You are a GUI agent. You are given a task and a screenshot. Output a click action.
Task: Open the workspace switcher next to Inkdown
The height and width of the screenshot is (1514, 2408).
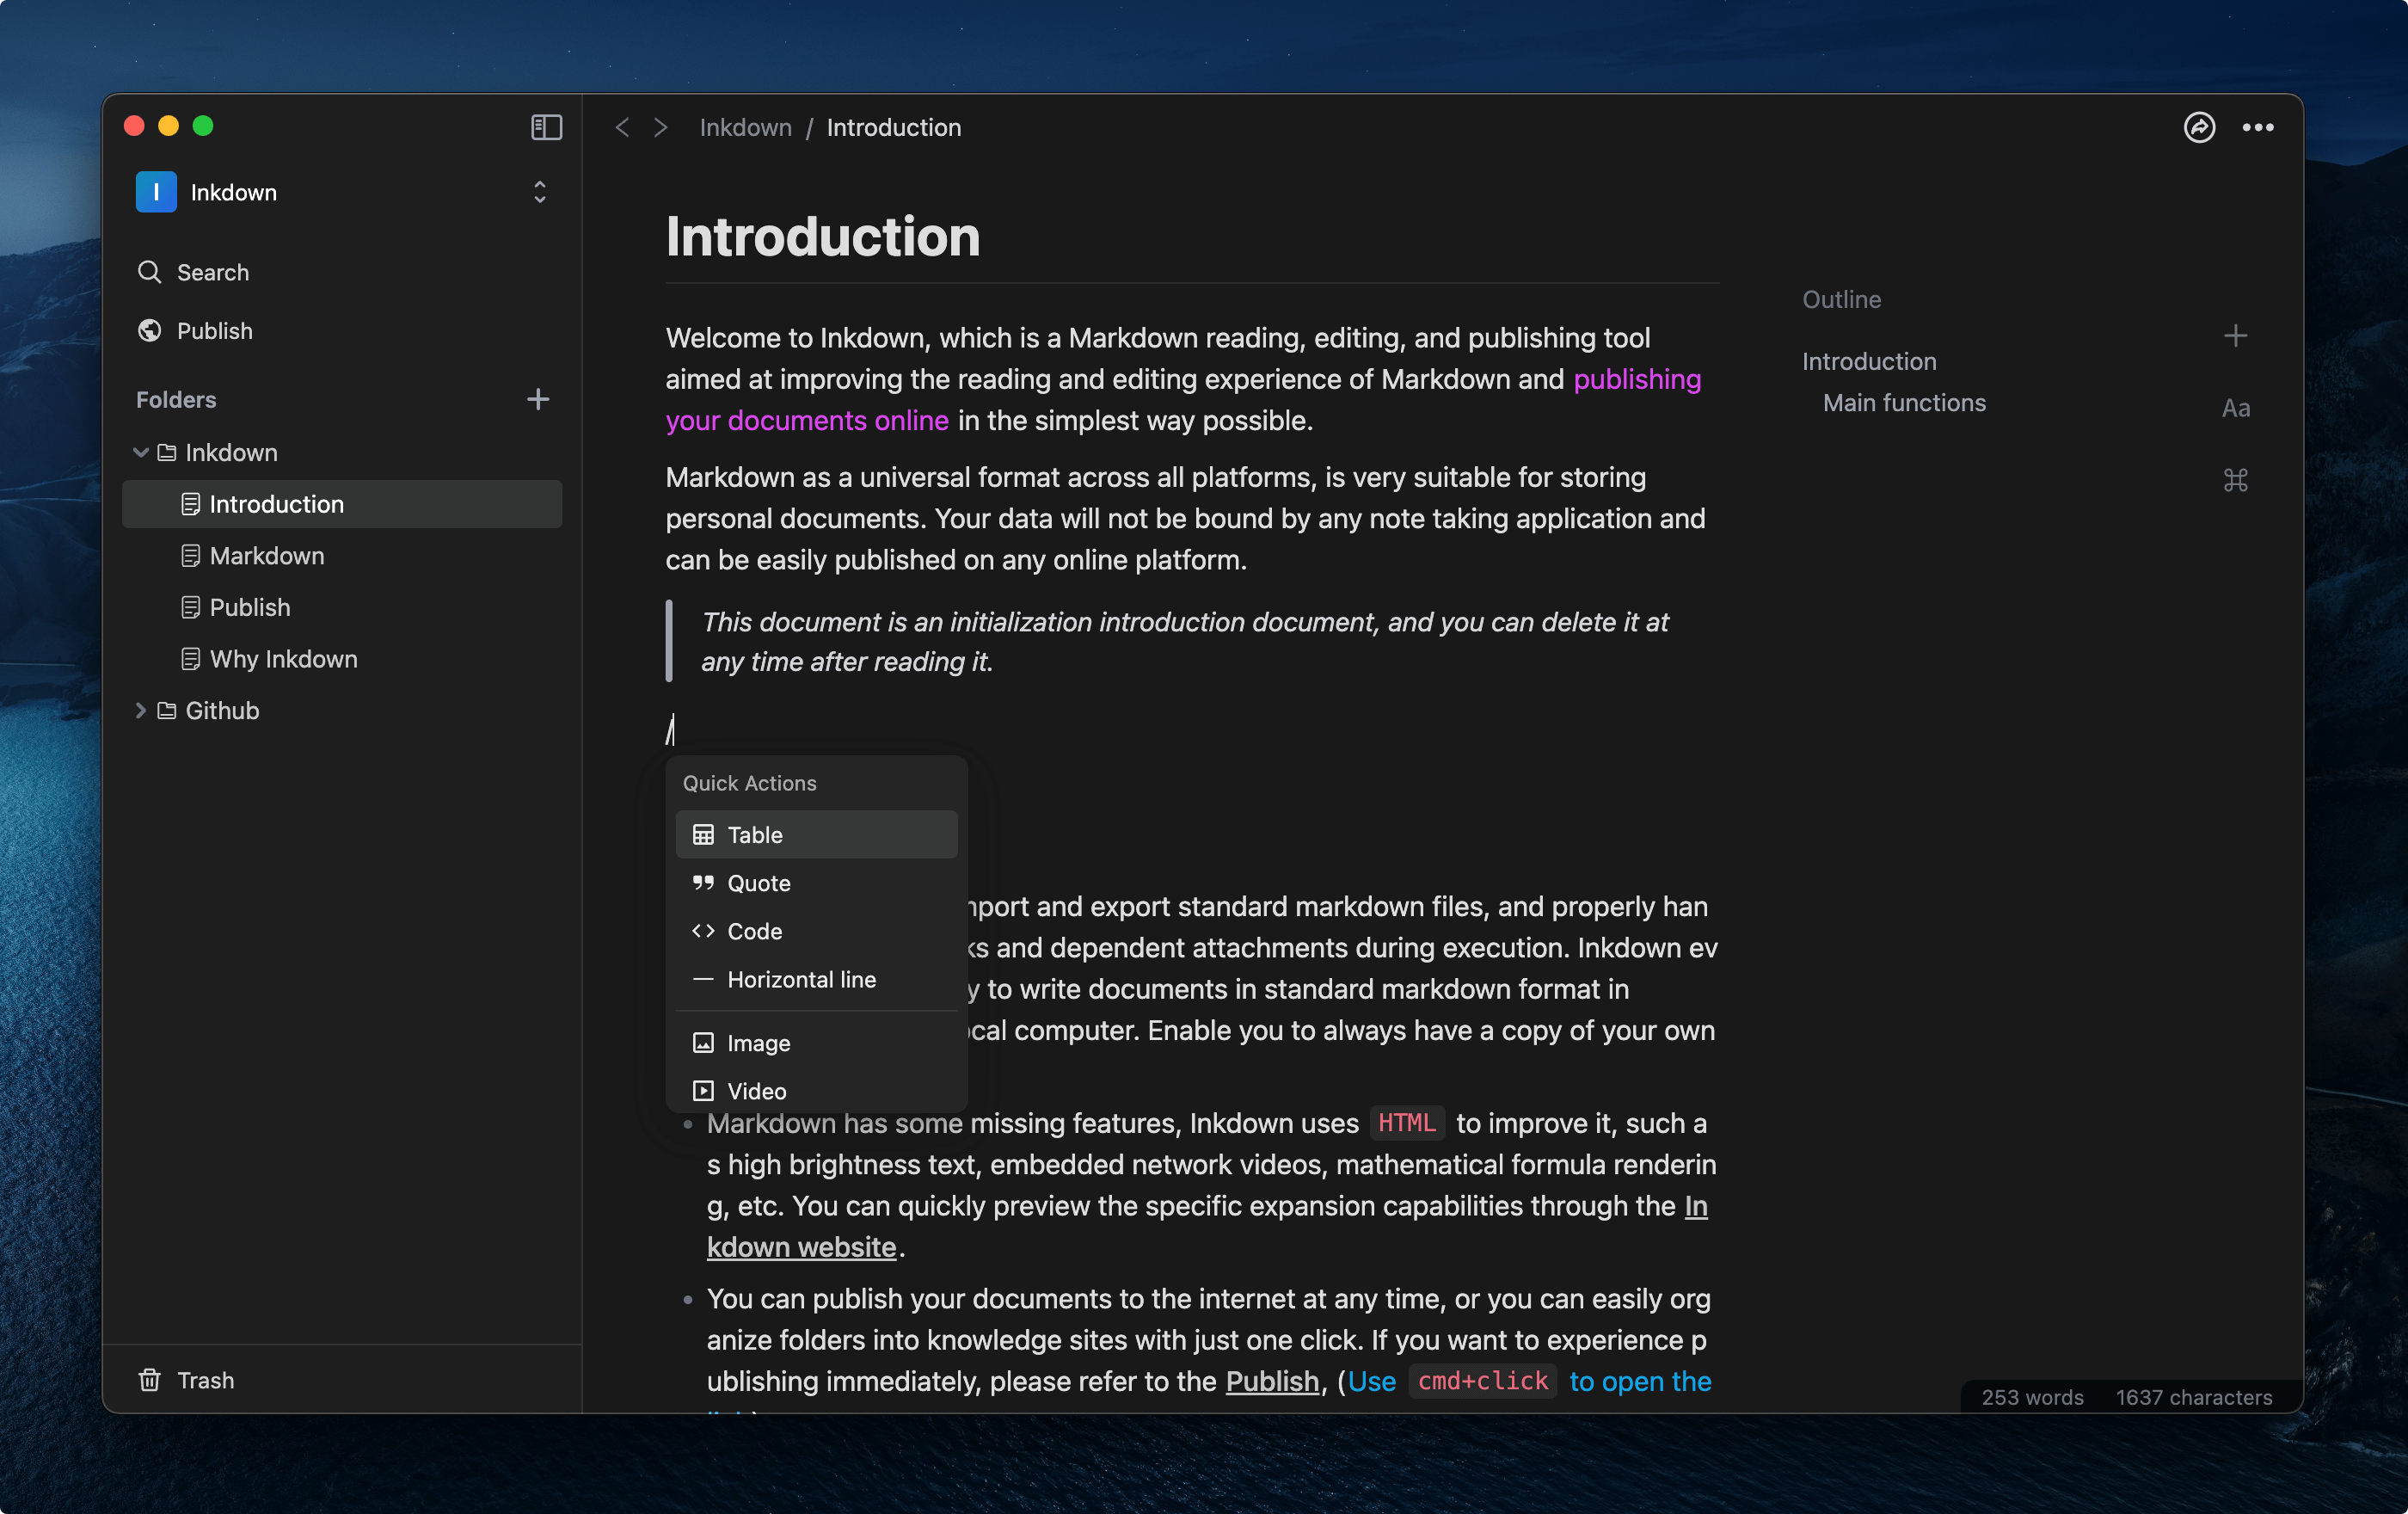[539, 191]
